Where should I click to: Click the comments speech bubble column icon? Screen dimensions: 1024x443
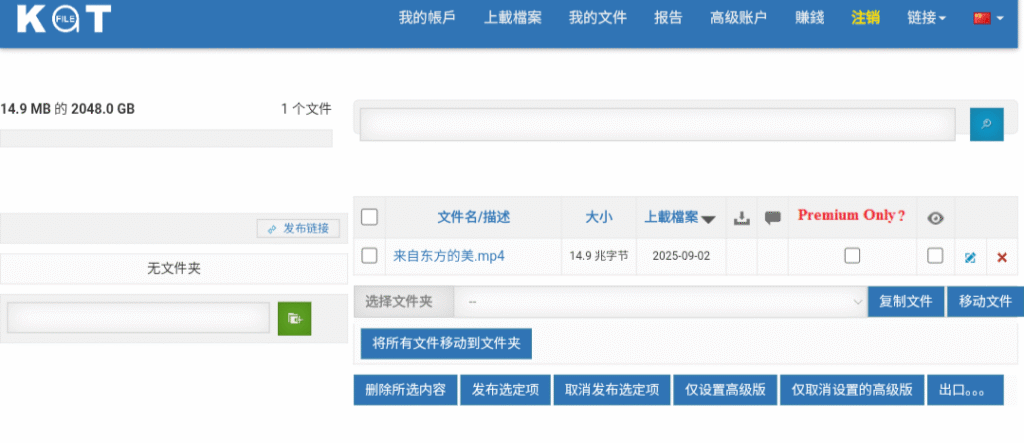[x=772, y=217]
